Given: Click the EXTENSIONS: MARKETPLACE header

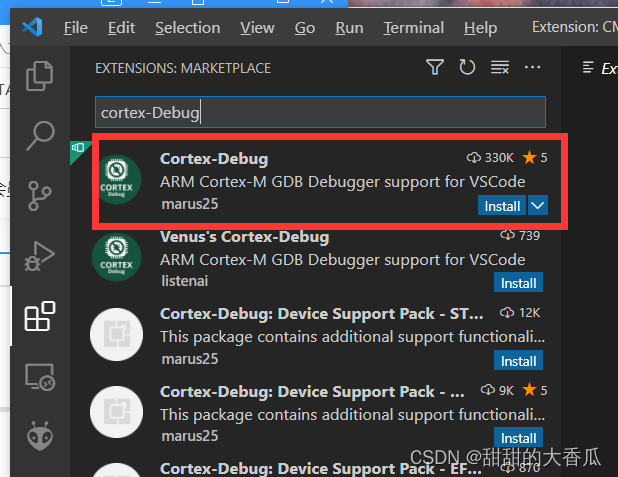Looking at the screenshot, I should pyautogui.click(x=183, y=68).
